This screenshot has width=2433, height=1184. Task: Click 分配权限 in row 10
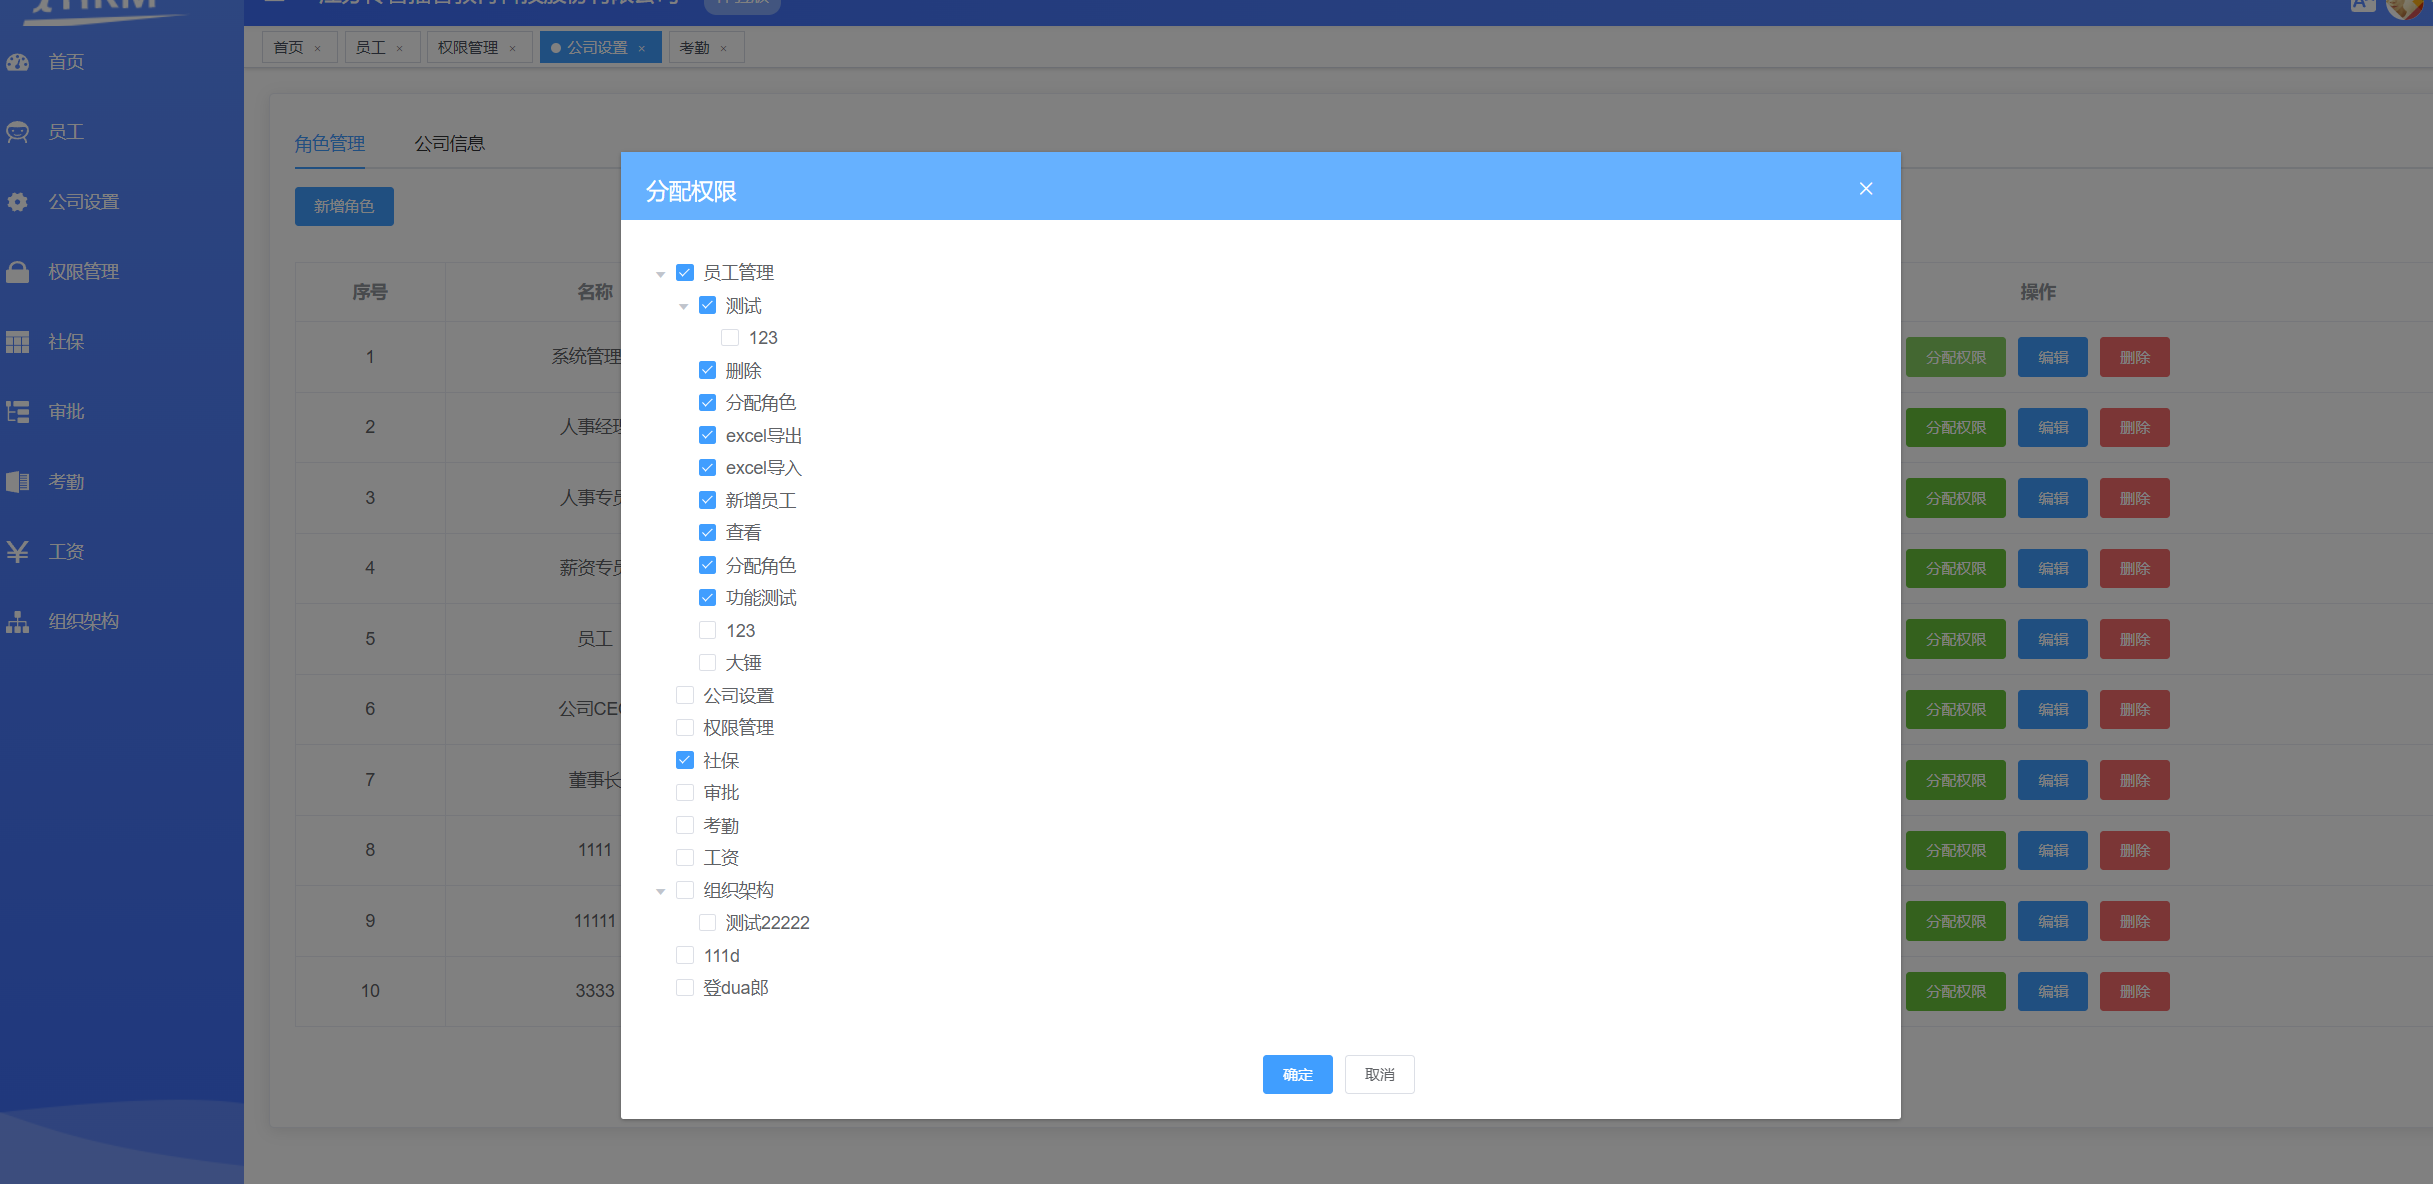(x=1956, y=992)
